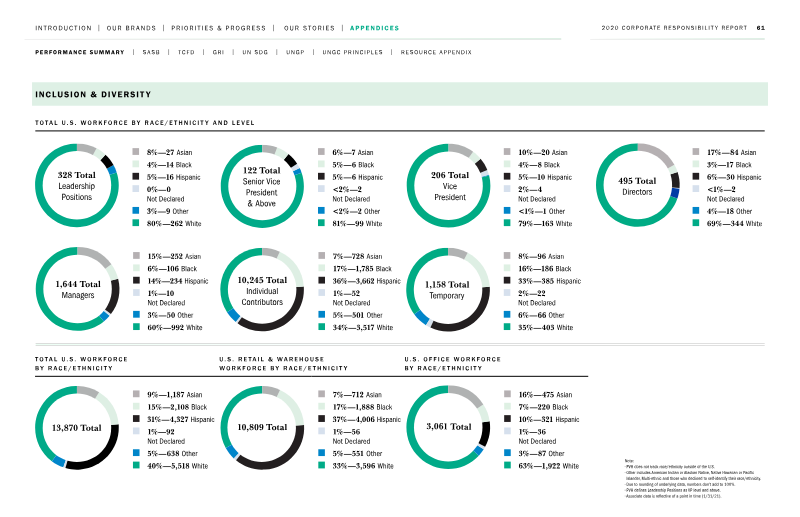Click the gray swatch beside 17%—84 Asian
This screenshot has width=800, height=517.
pos(696,152)
